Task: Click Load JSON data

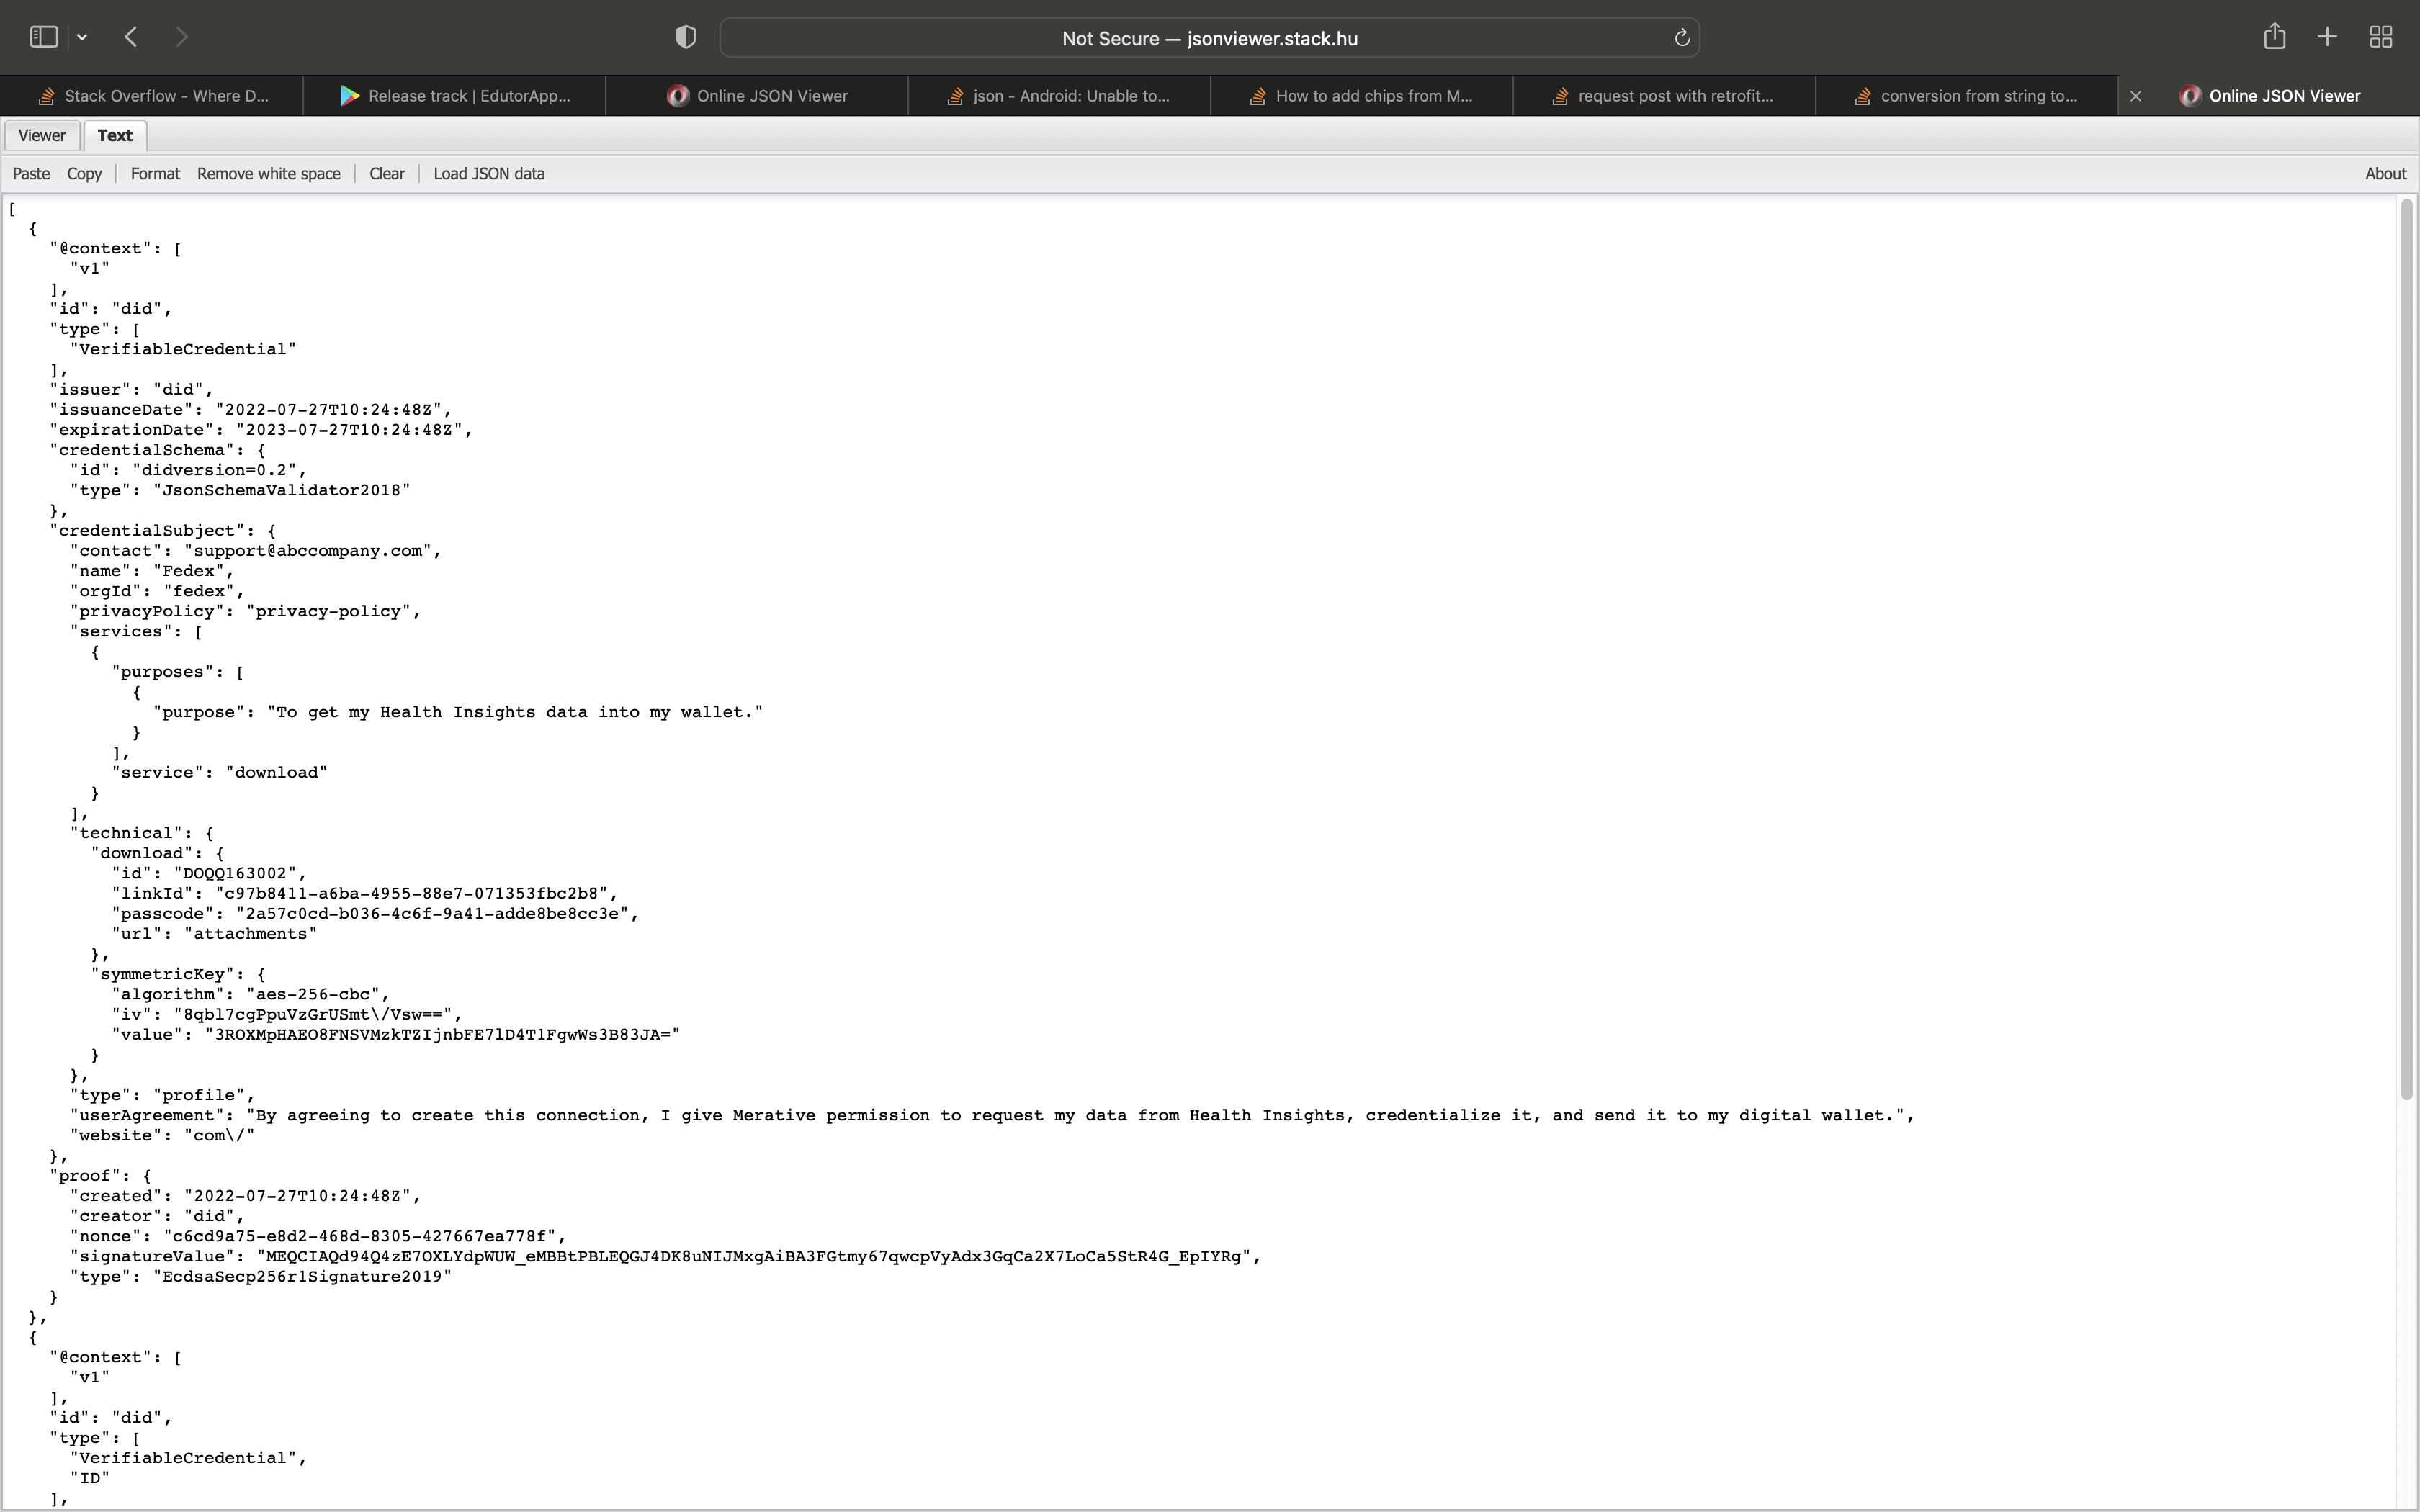Action: (489, 174)
